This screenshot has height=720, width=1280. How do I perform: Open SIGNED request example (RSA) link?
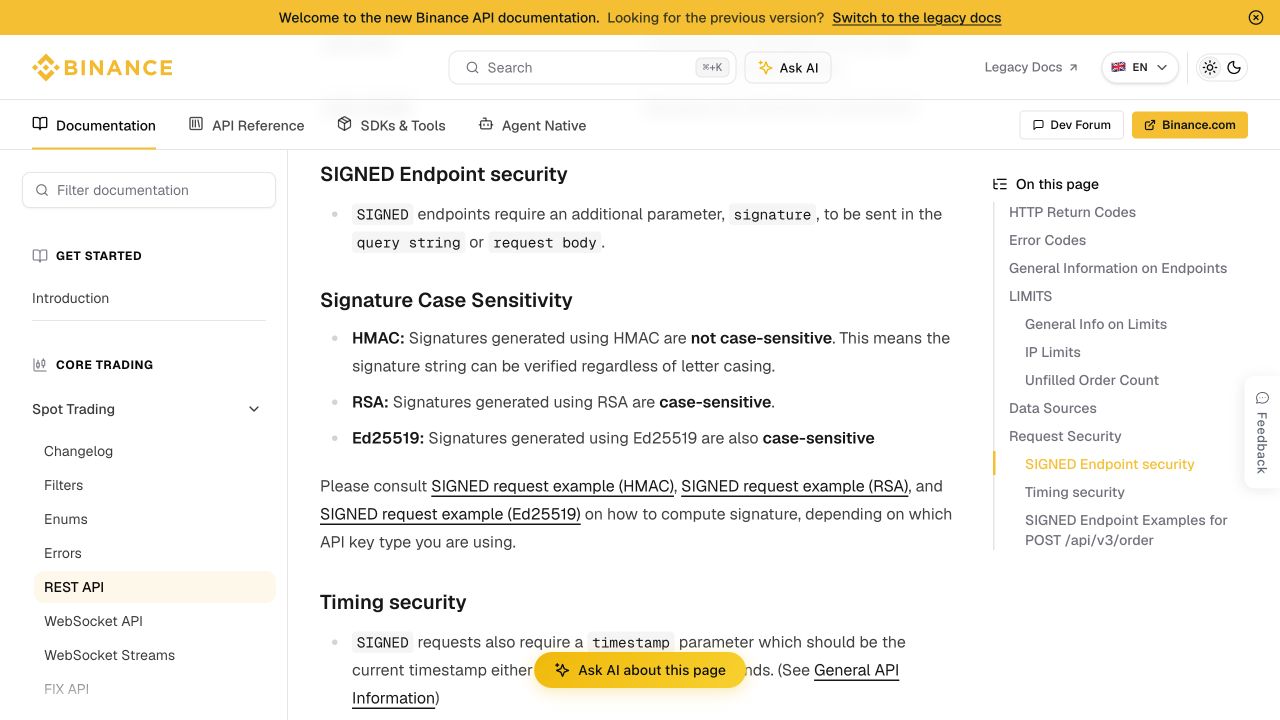pyautogui.click(x=794, y=486)
